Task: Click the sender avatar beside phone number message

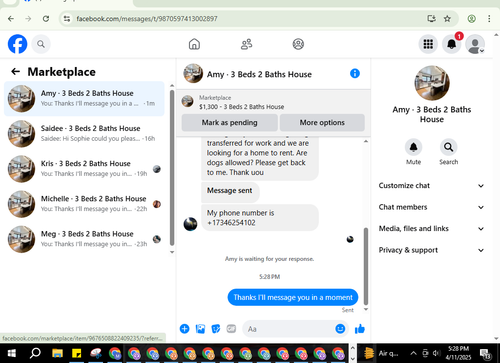Action: coord(190,224)
